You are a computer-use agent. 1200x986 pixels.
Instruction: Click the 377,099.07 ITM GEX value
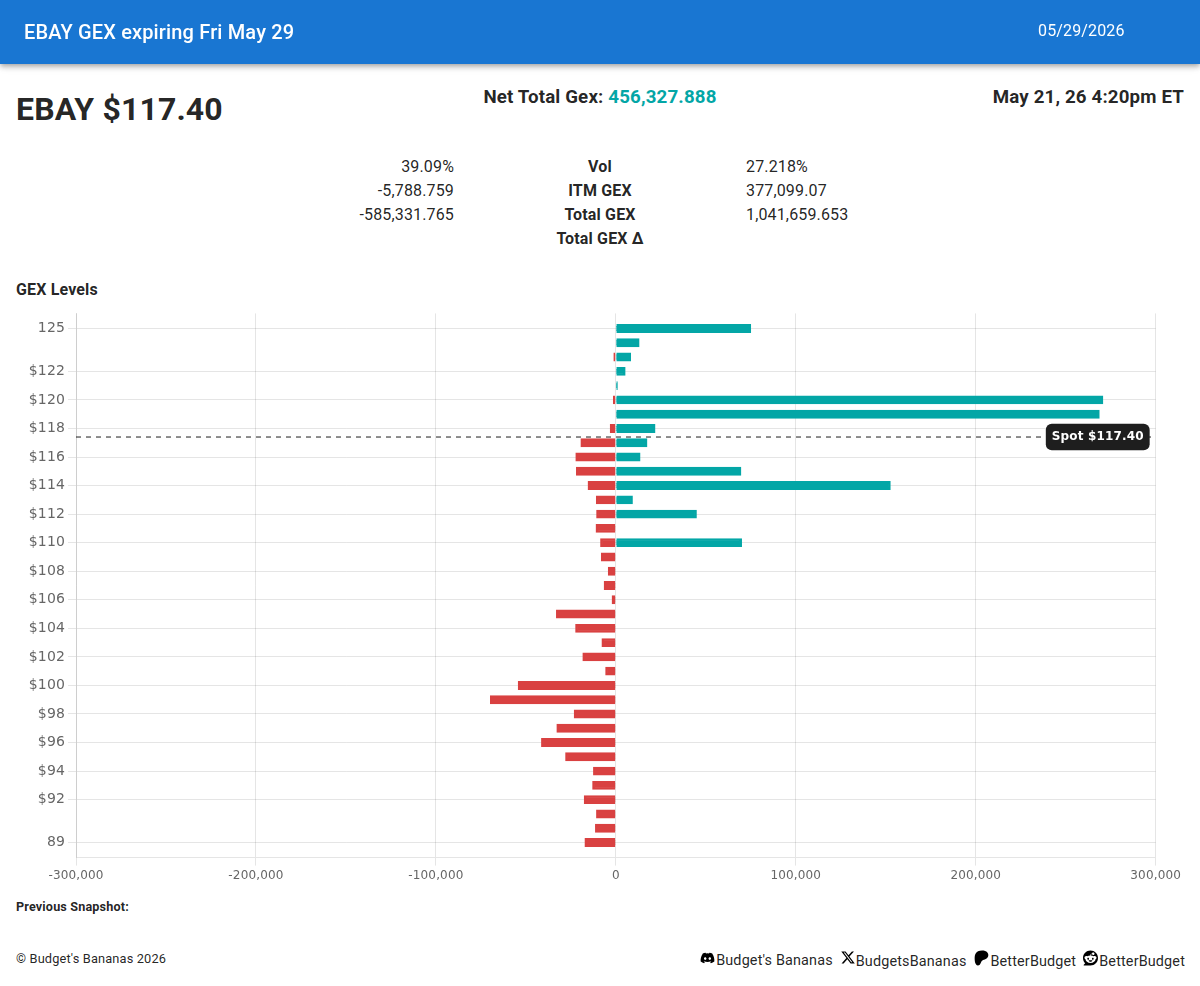786,190
